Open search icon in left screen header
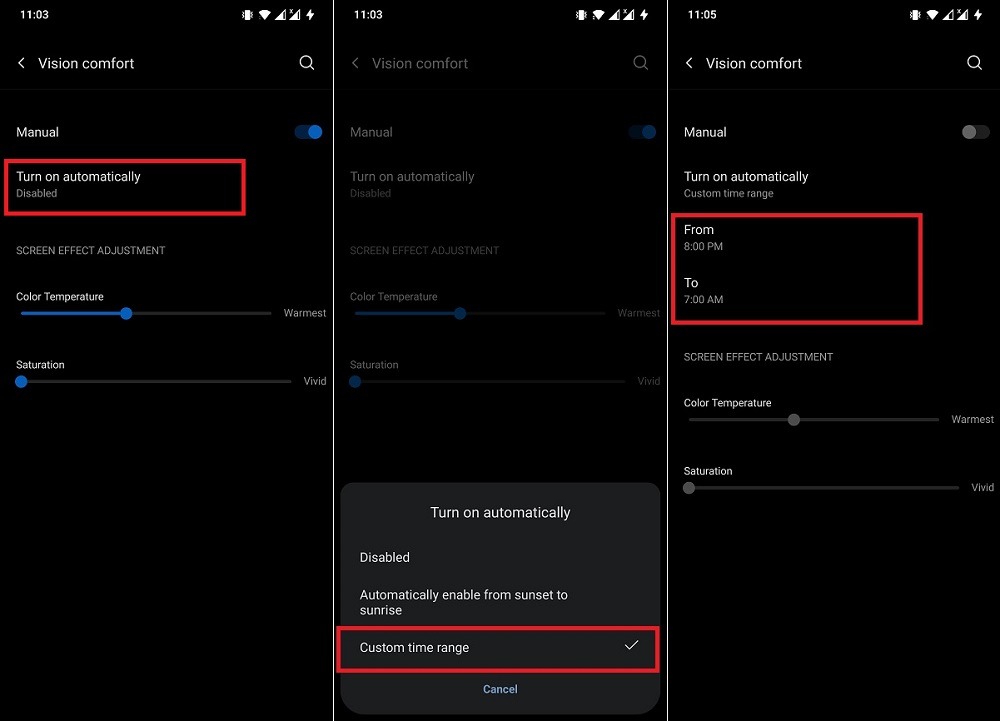 pos(307,62)
